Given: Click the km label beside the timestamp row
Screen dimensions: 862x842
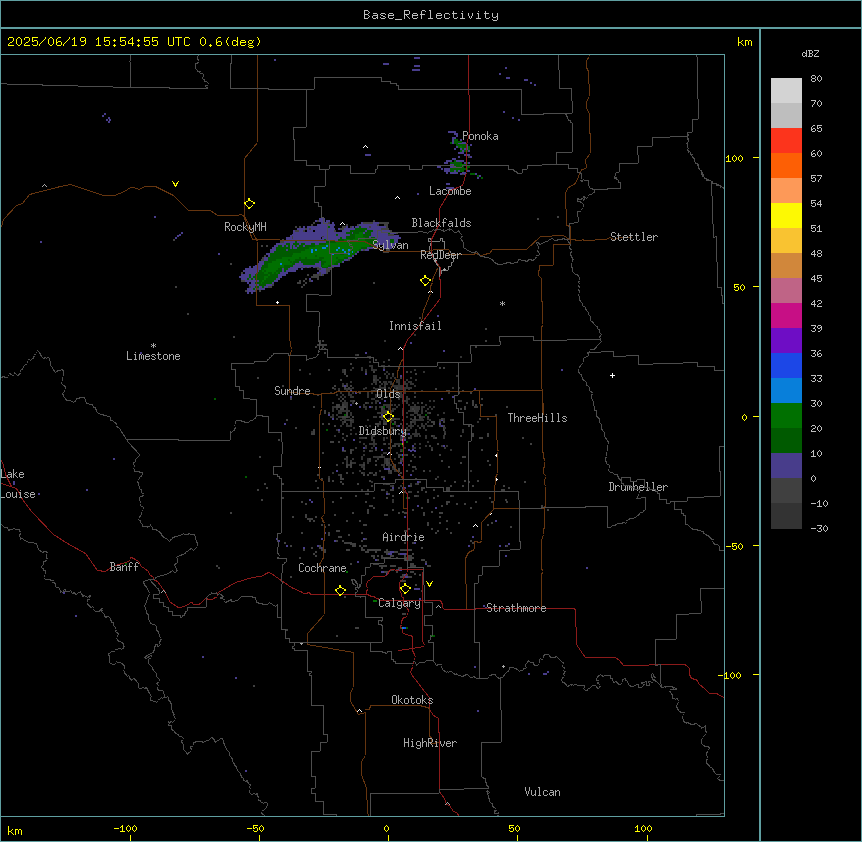Looking at the screenshot, I should tap(744, 42).
